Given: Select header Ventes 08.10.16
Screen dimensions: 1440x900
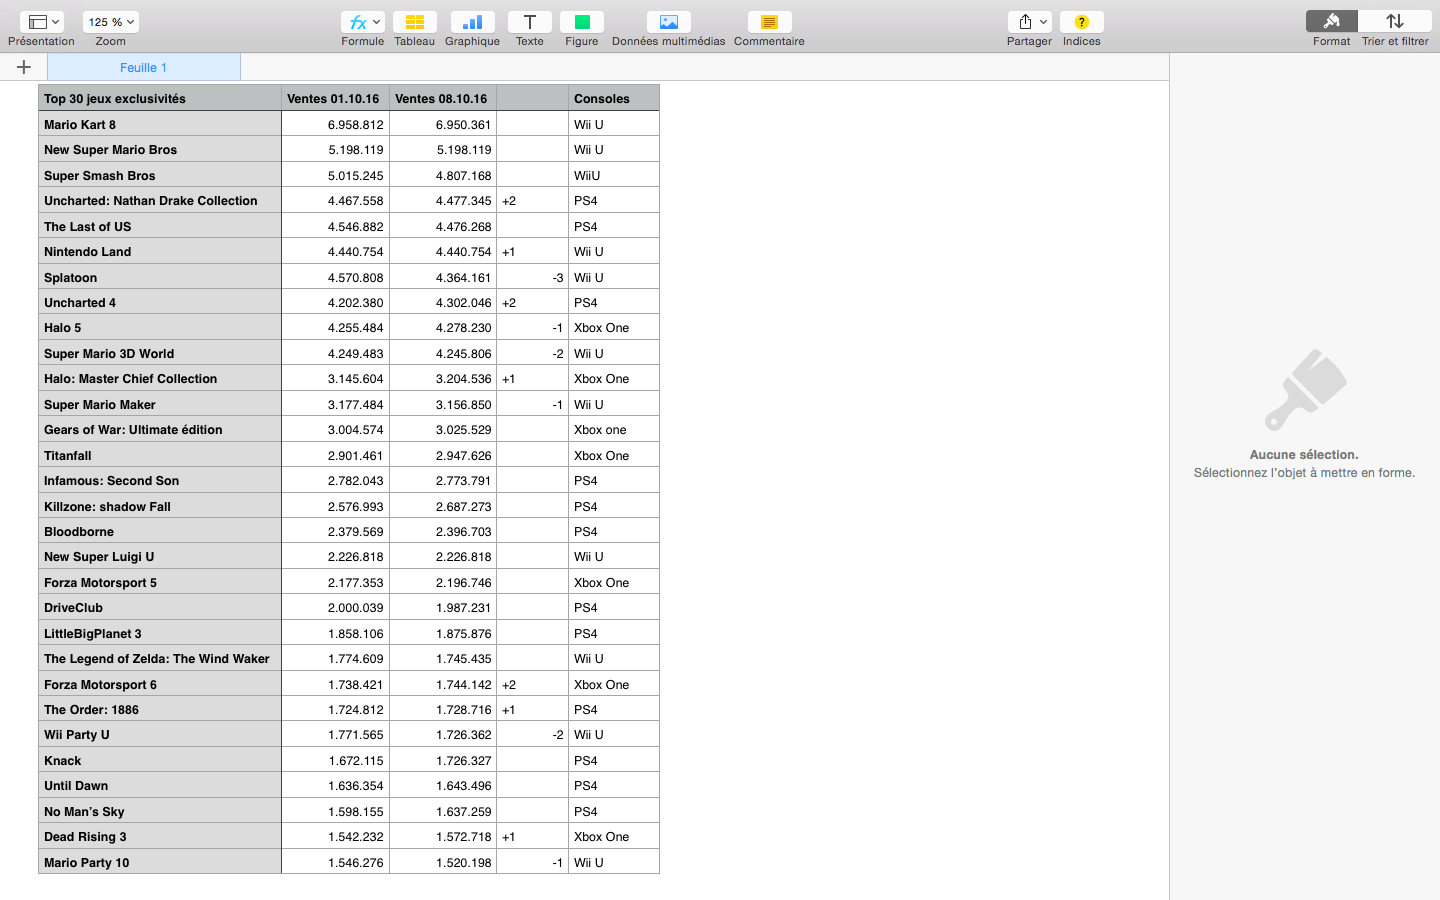Looking at the screenshot, I should point(443,98).
